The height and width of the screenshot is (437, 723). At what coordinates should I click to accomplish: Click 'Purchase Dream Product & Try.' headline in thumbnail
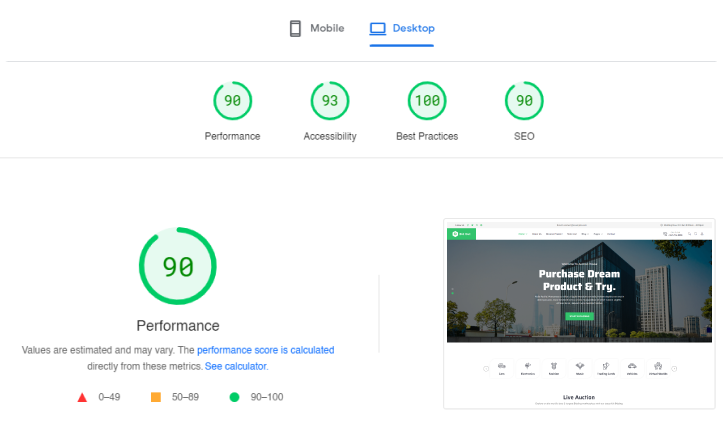[x=579, y=280]
